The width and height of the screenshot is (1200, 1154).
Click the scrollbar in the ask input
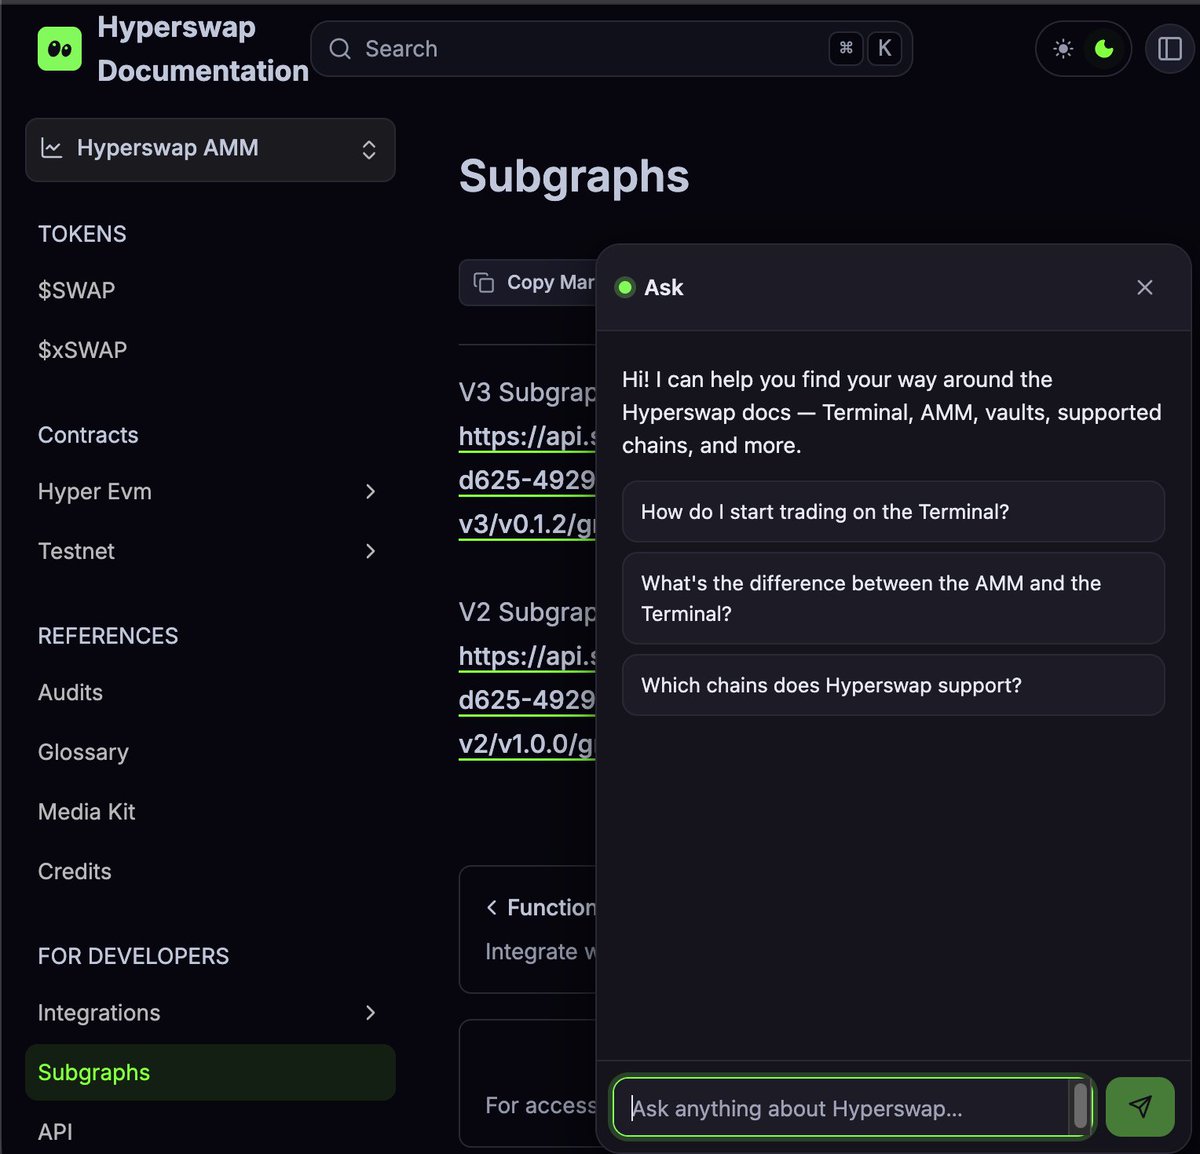[1080, 1107]
